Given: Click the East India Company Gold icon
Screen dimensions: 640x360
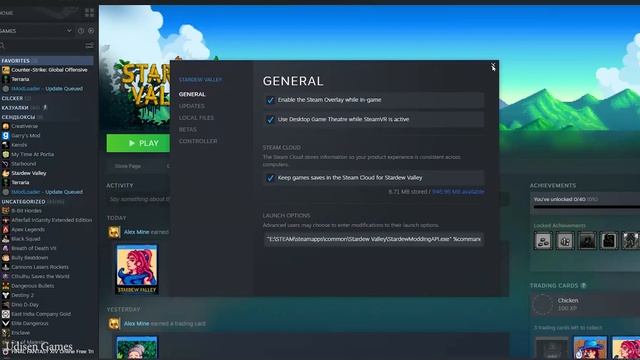Looking at the screenshot, I should tap(6, 314).
